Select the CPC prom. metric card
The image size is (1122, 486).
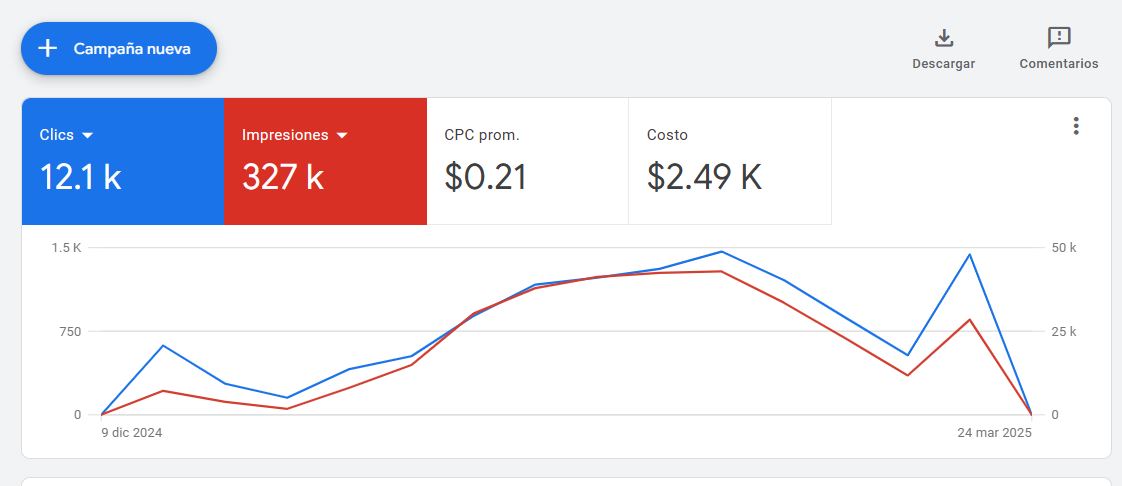click(527, 161)
